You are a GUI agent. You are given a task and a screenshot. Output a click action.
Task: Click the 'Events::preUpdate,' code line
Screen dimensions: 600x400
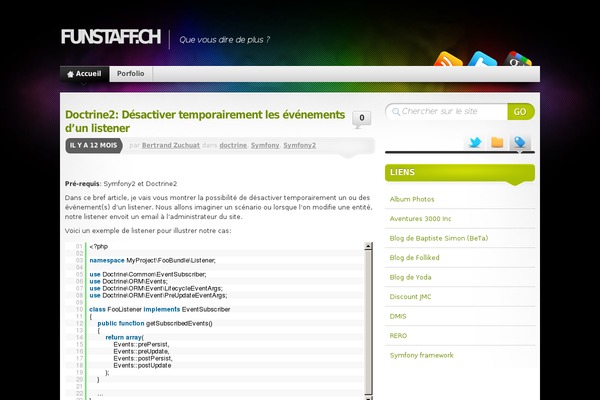[141, 351]
